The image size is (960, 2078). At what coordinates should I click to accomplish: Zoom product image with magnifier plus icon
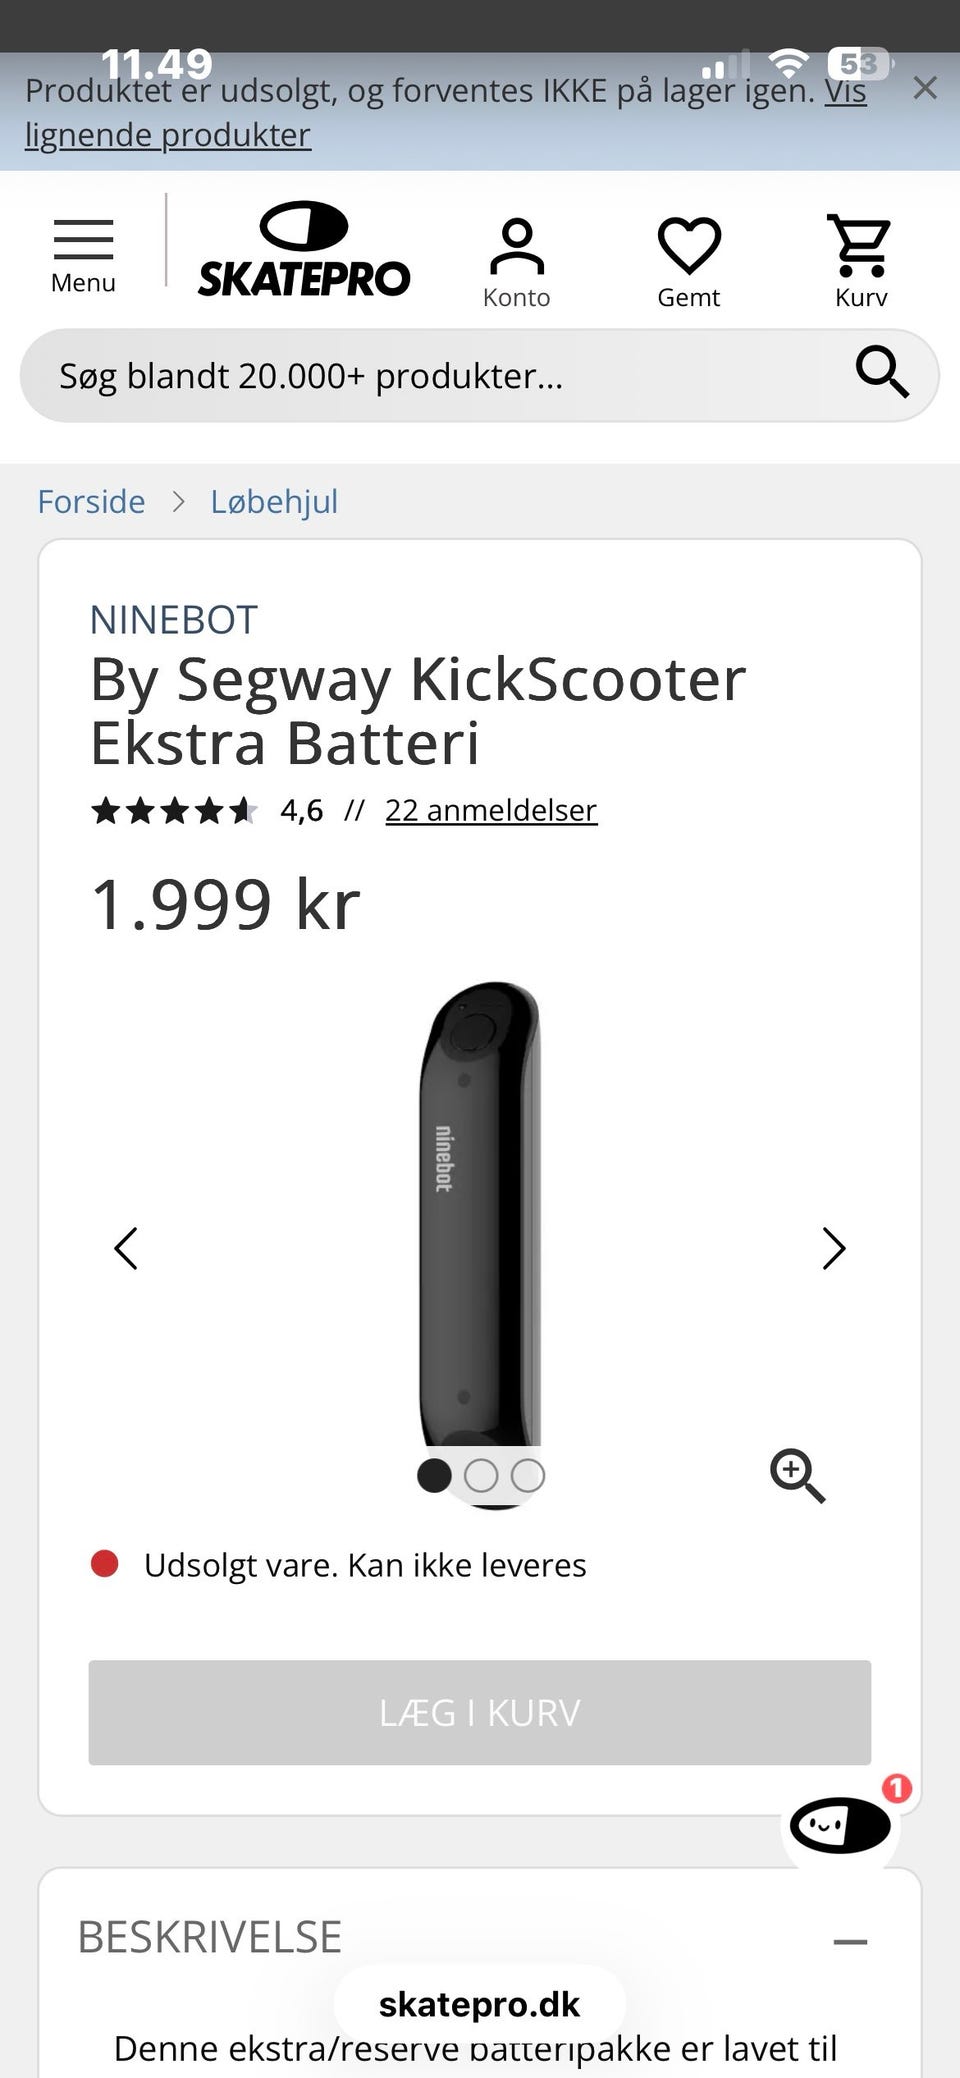797,1476
